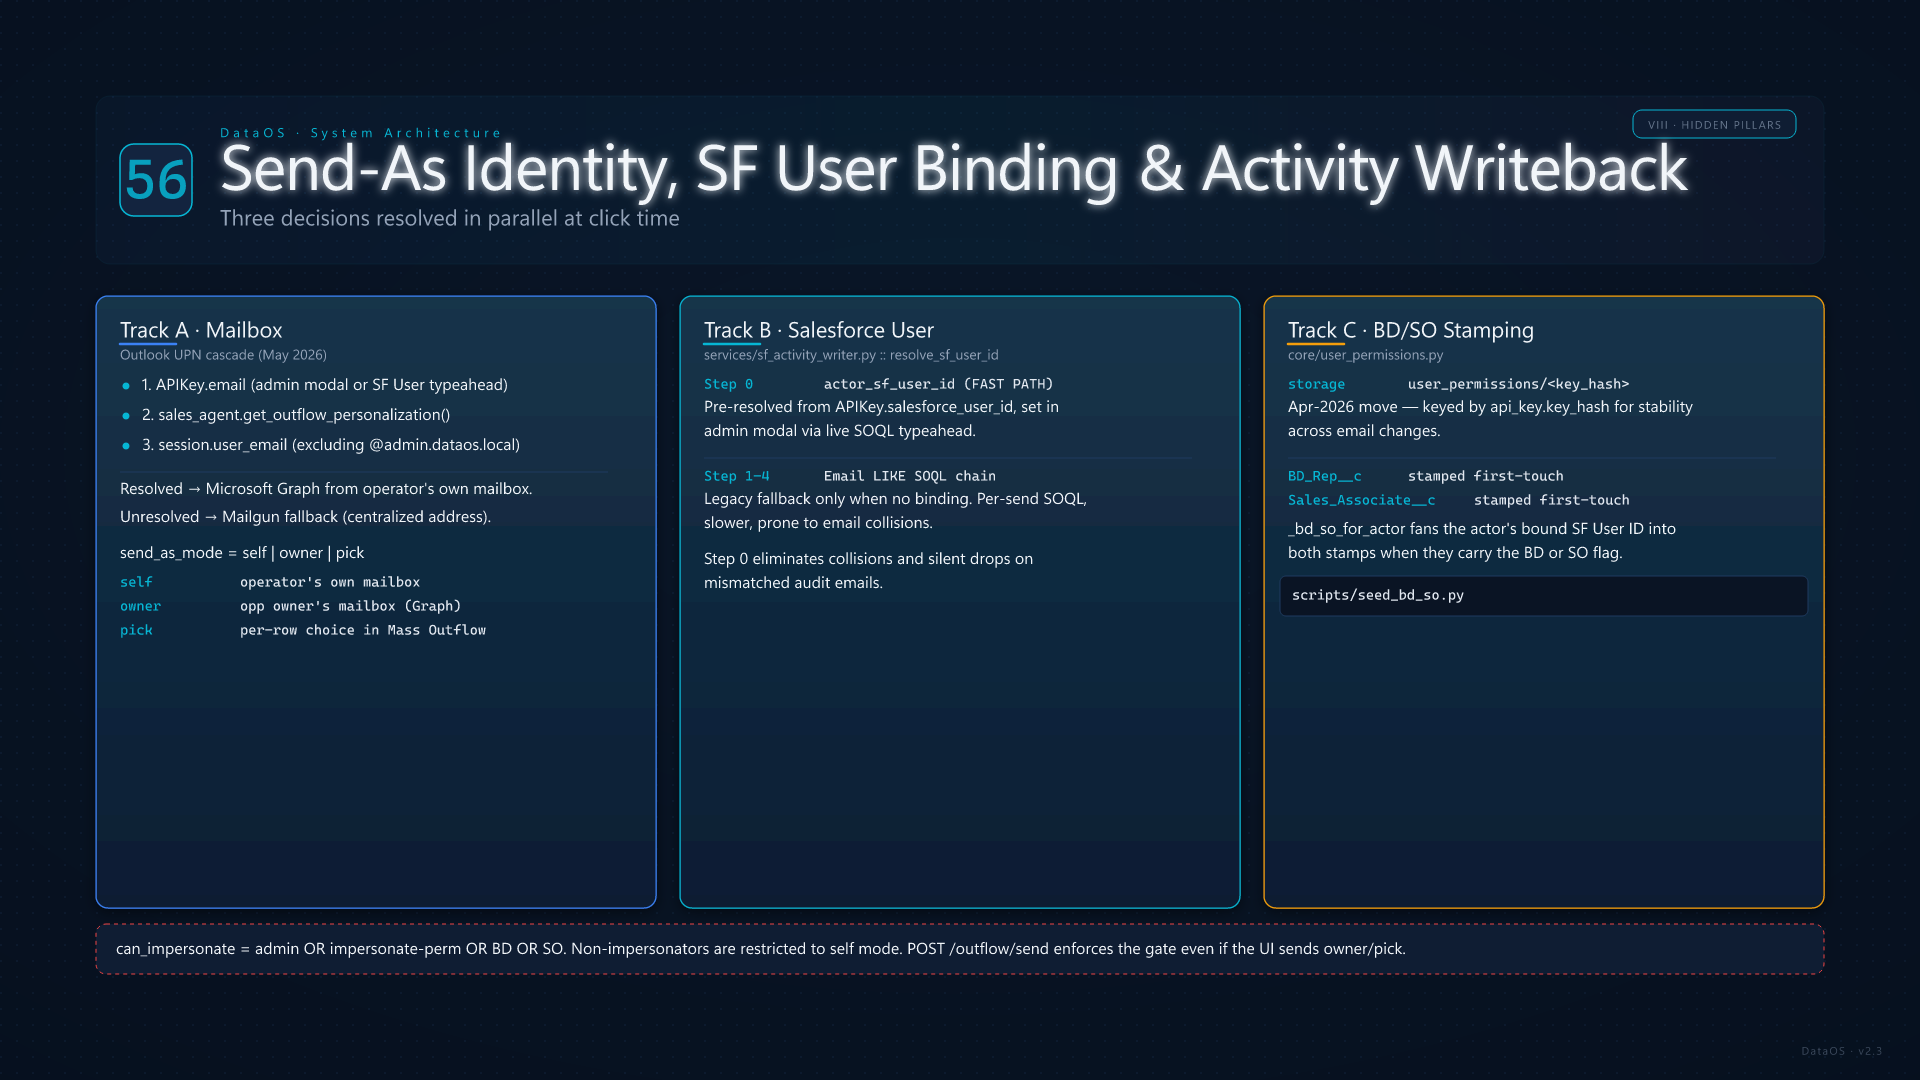Click the slide number 56 badge
1920x1080 pixels.
(x=156, y=180)
